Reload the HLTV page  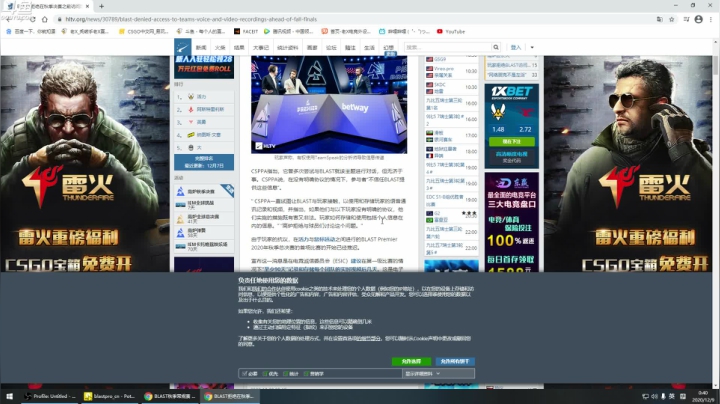tap(32, 19)
